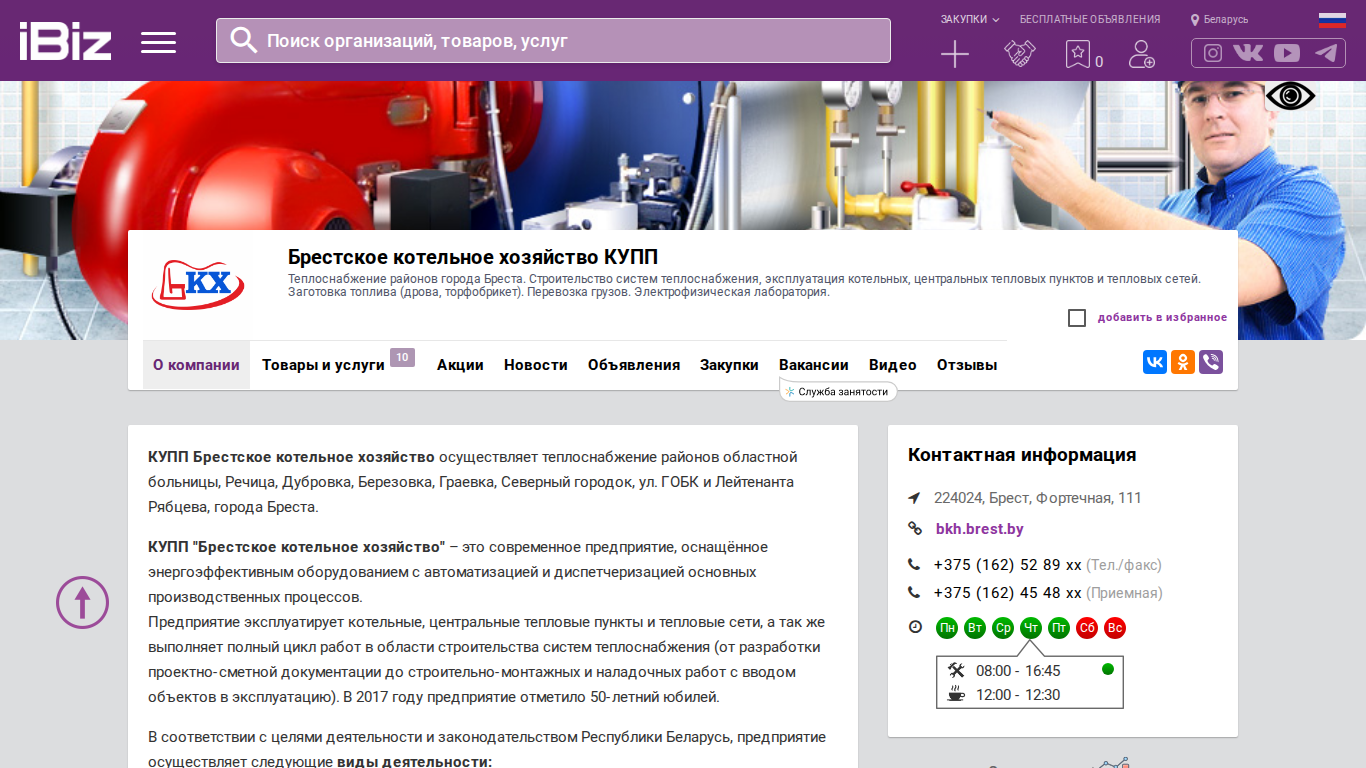Viewport: 1366px width, 768px height.
Task: Open the О компании tab
Action: (x=196, y=365)
